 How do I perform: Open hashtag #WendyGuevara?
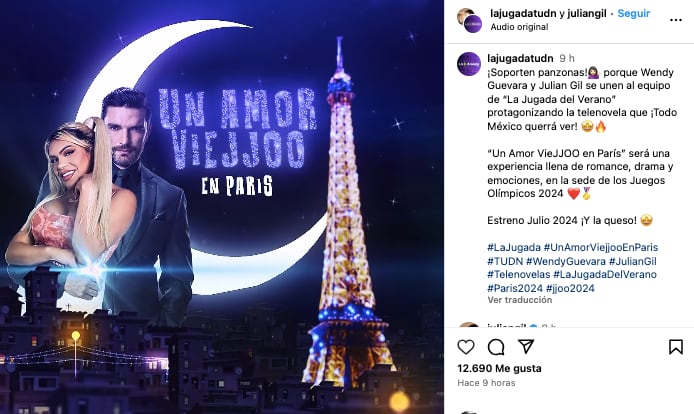click(x=566, y=261)
